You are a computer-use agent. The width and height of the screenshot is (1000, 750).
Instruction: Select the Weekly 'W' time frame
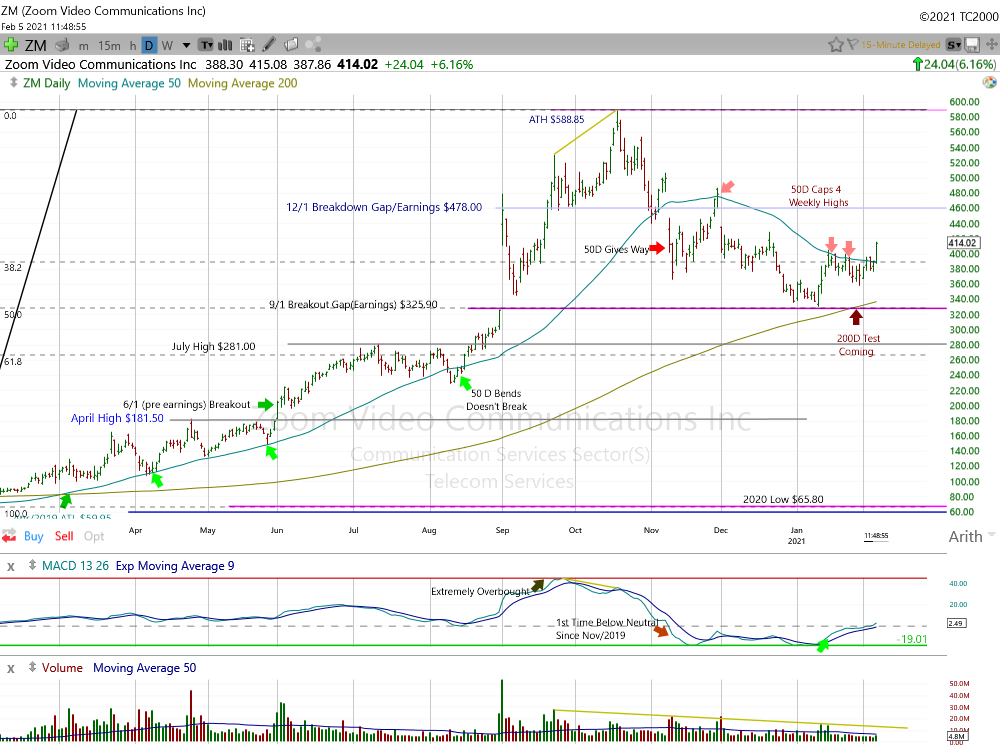click(x=167, y=45)
